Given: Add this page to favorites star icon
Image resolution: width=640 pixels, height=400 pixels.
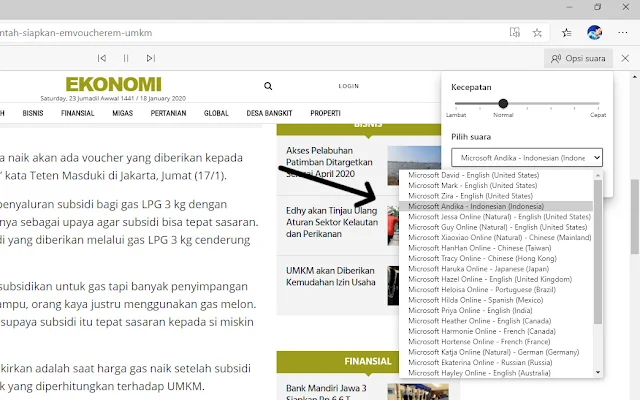Looking at the screenshot, I should click(x=537, y=33).
